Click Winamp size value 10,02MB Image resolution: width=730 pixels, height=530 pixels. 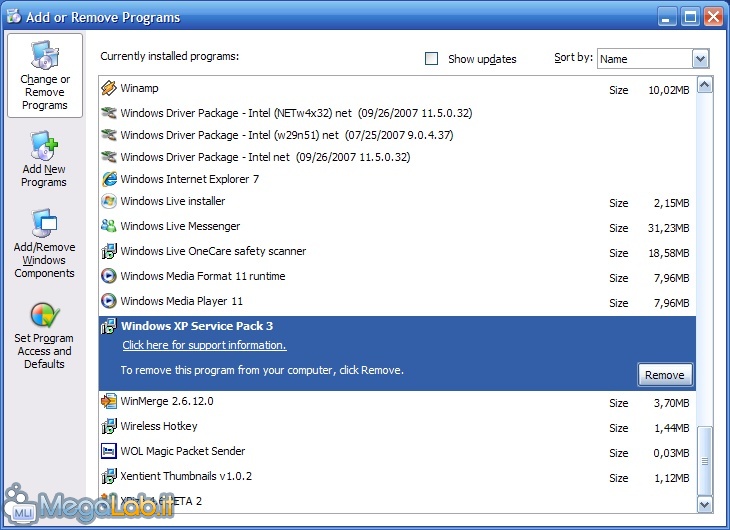point(669,90)
